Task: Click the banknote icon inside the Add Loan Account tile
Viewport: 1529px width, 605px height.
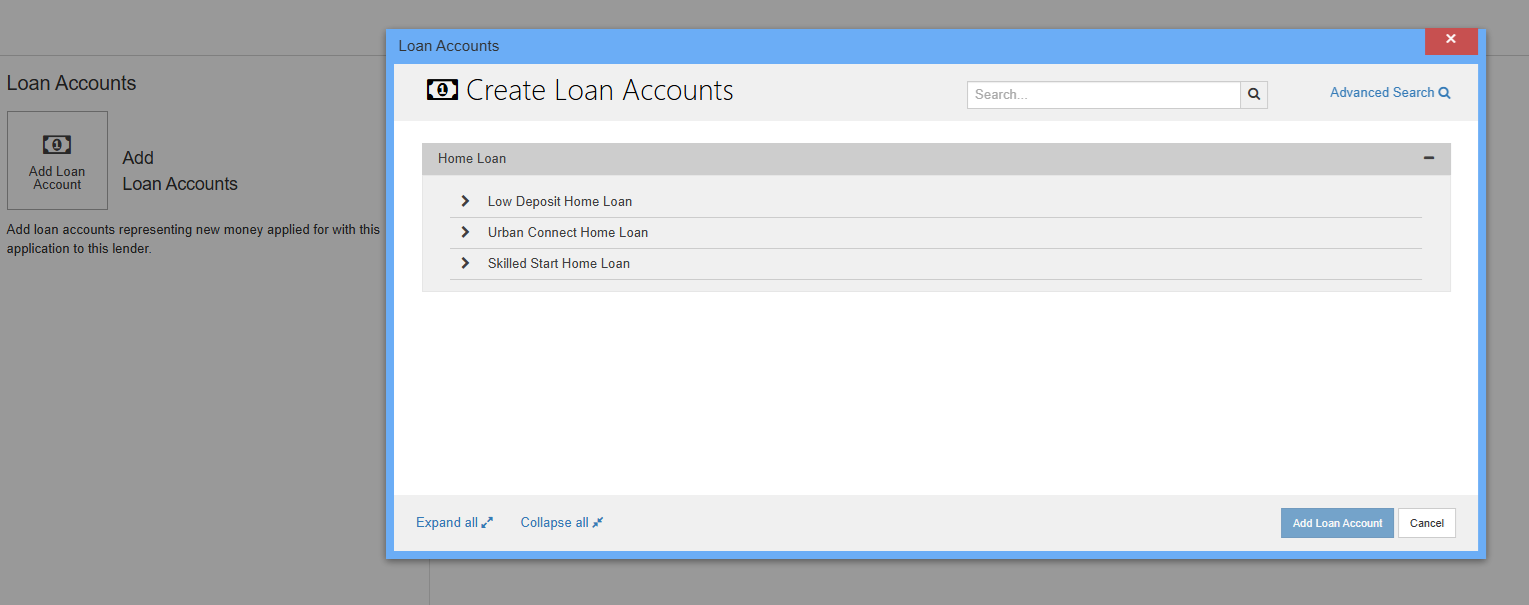Action: tap(57, 143)
